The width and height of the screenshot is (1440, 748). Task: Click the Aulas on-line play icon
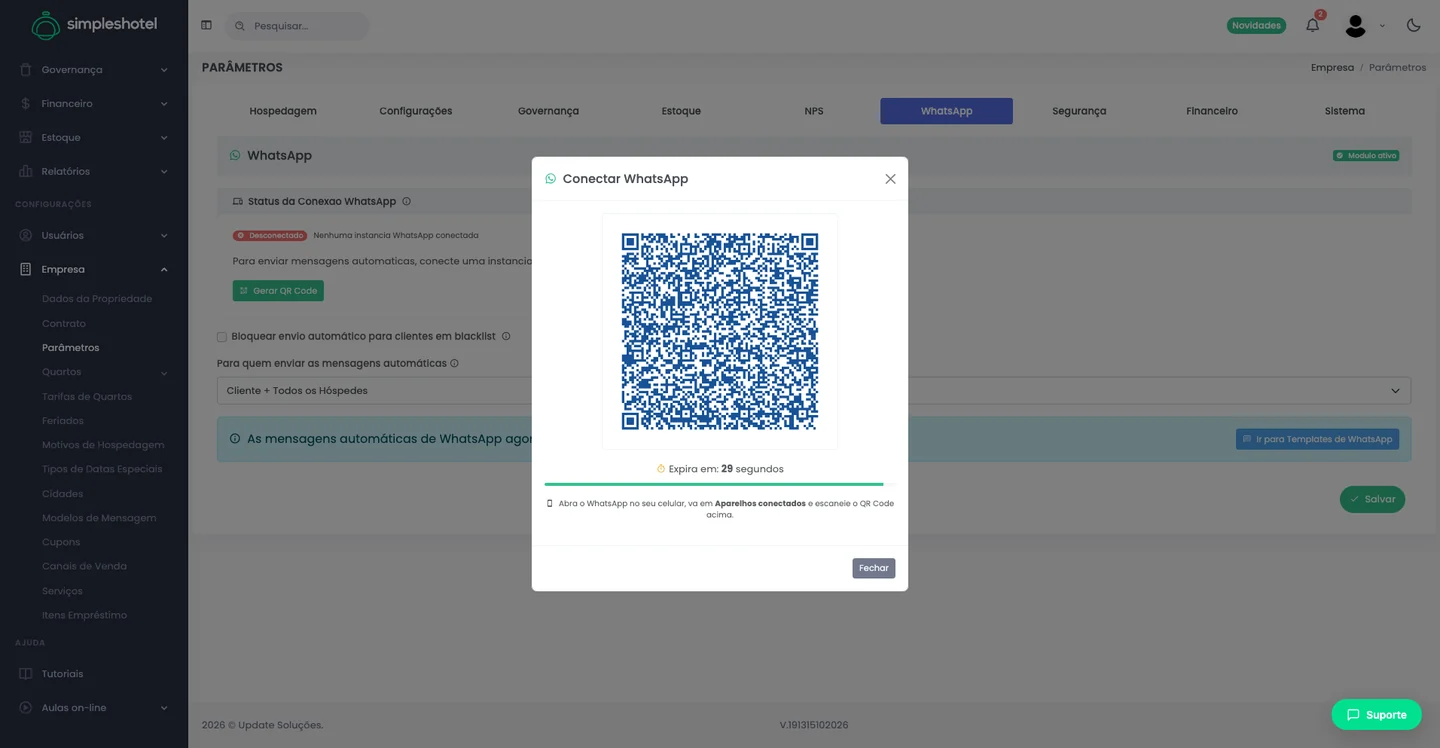tap(25, 708)
